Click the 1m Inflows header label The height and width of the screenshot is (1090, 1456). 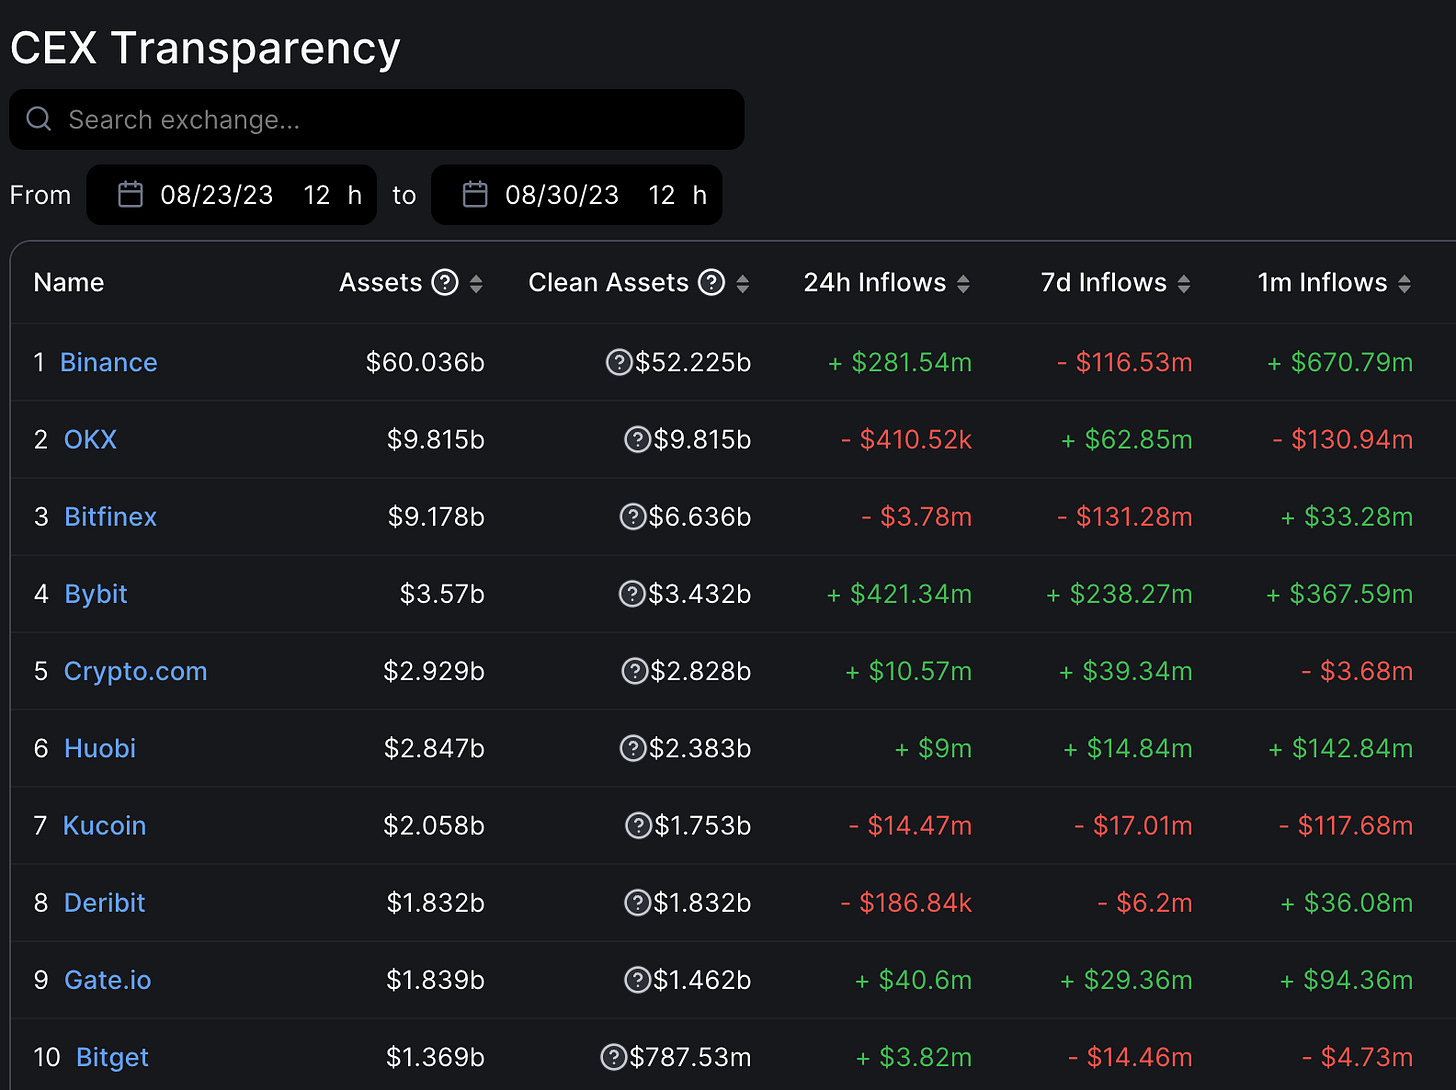[x=1322, y=283]
